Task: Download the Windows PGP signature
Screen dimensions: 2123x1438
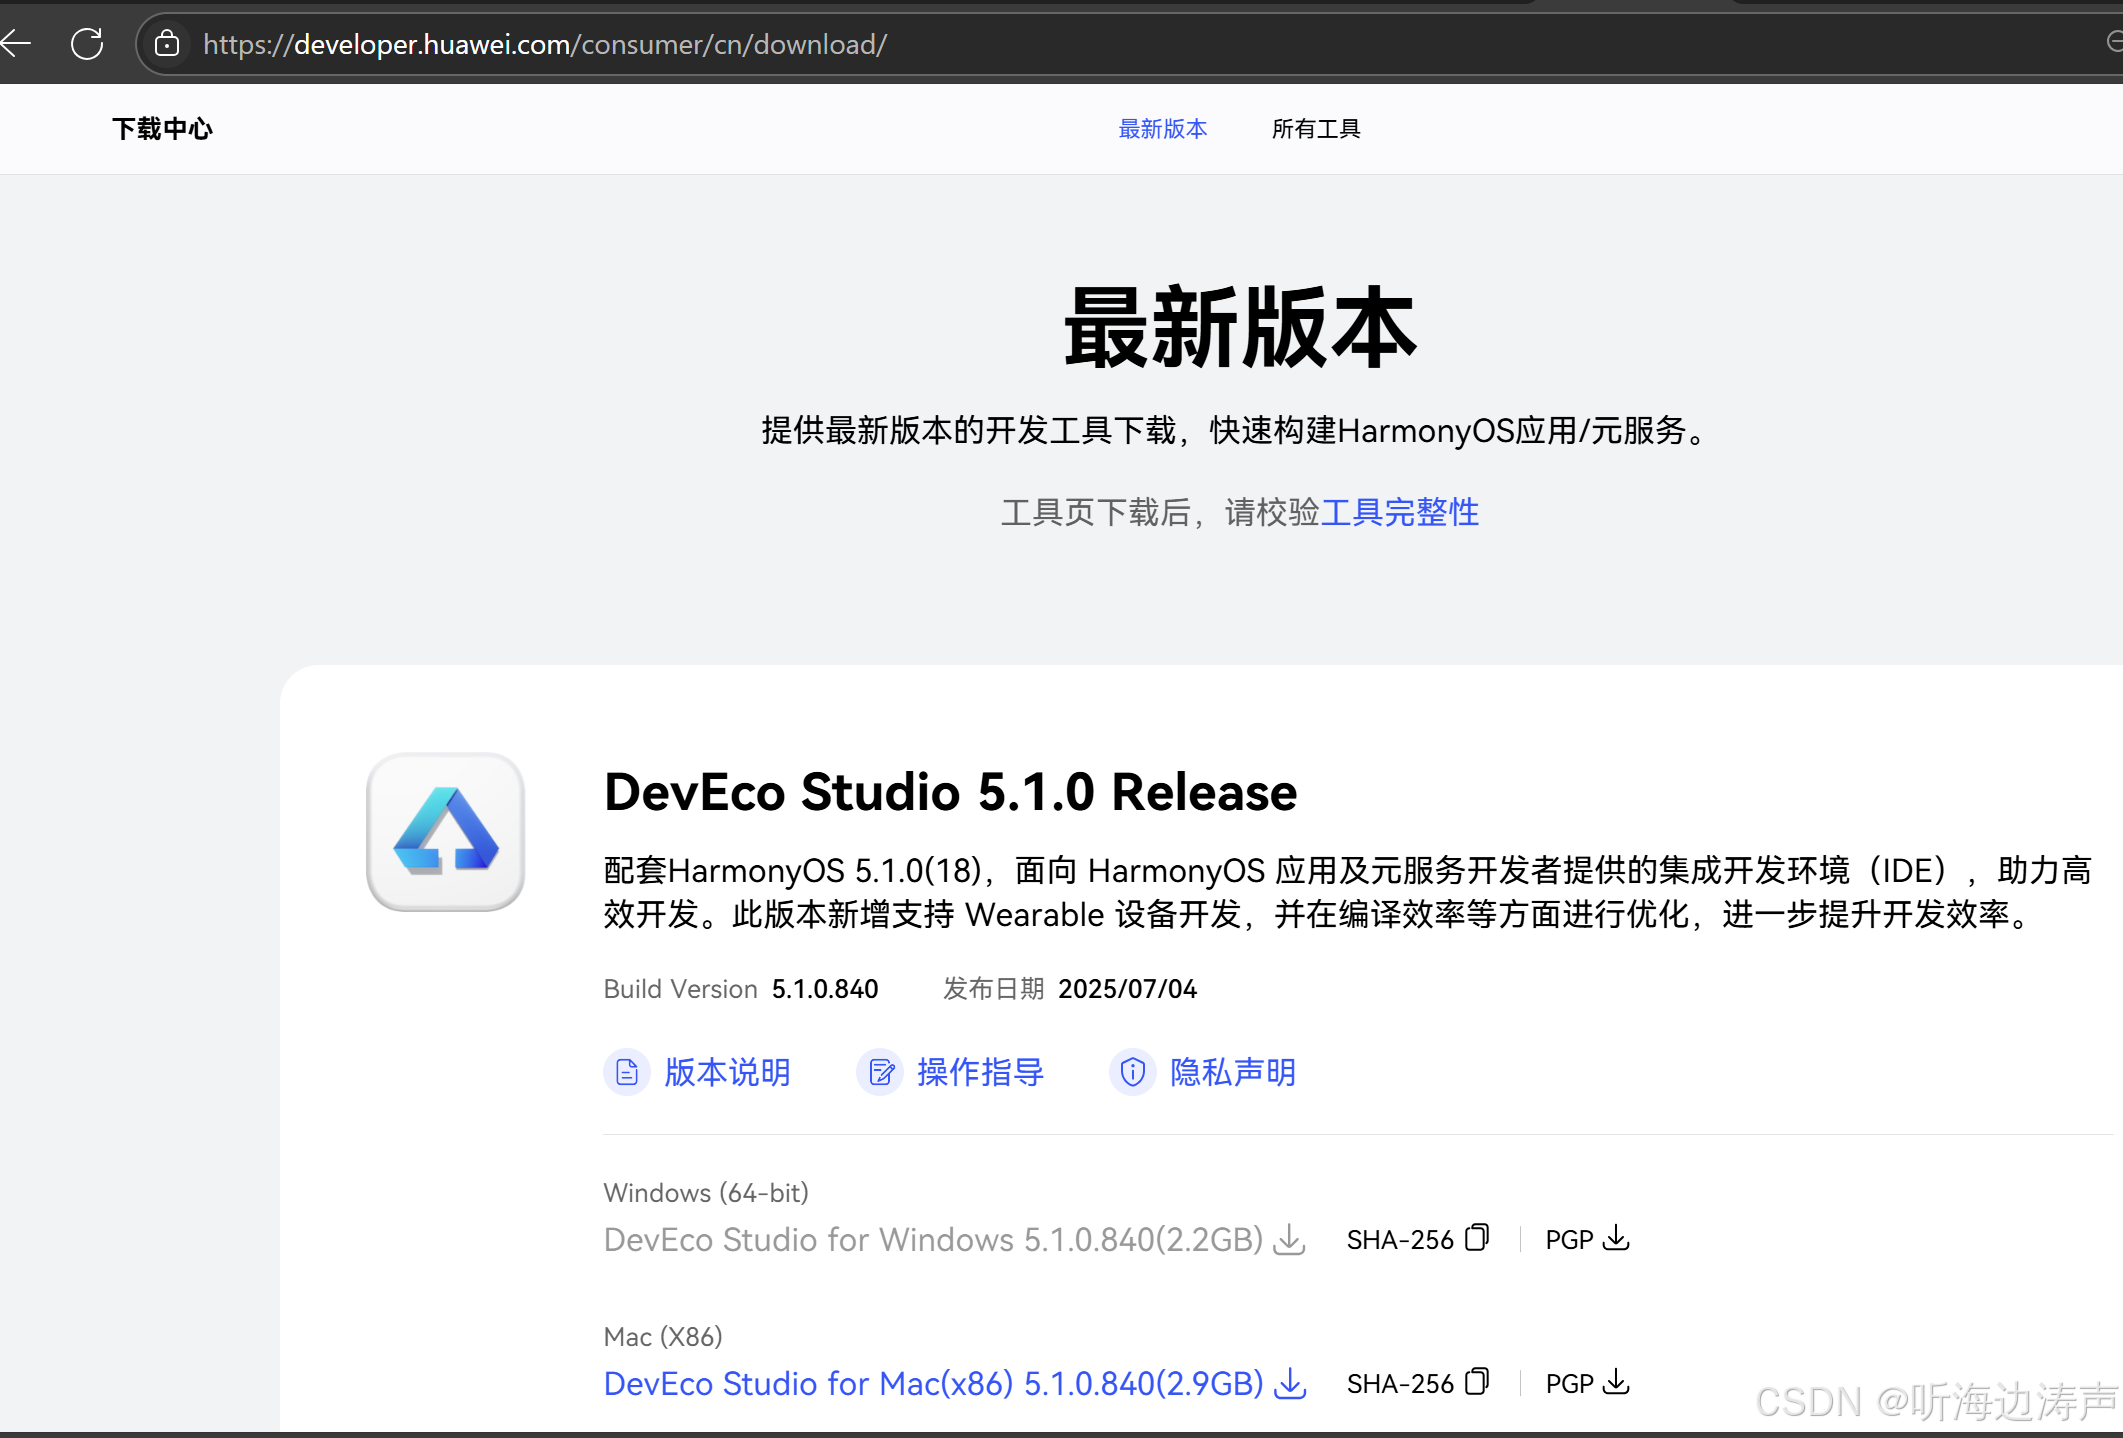Action: pos(1616,1238)
